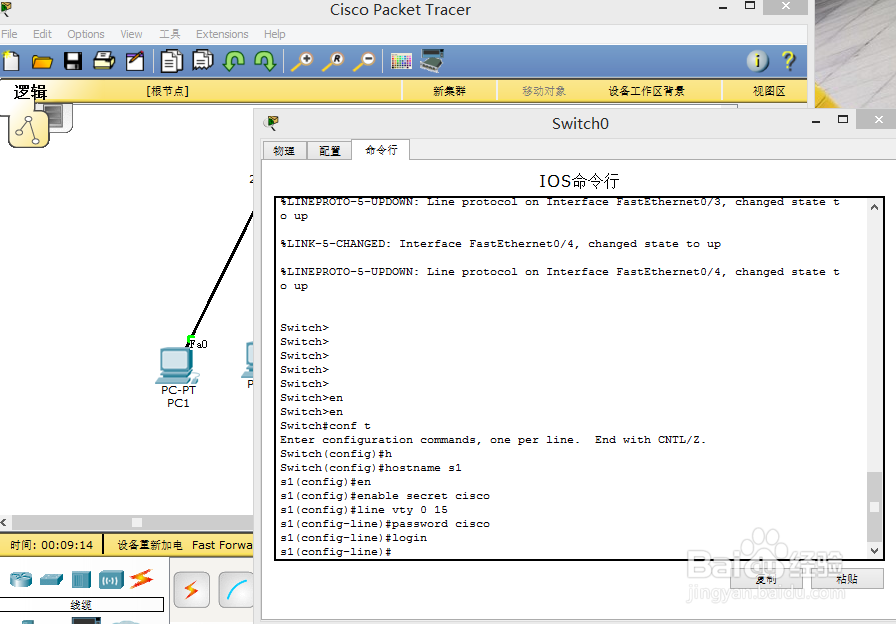The image size is (896, 624).
Task: Open the Options menu
Action: [x=86, y=34]
